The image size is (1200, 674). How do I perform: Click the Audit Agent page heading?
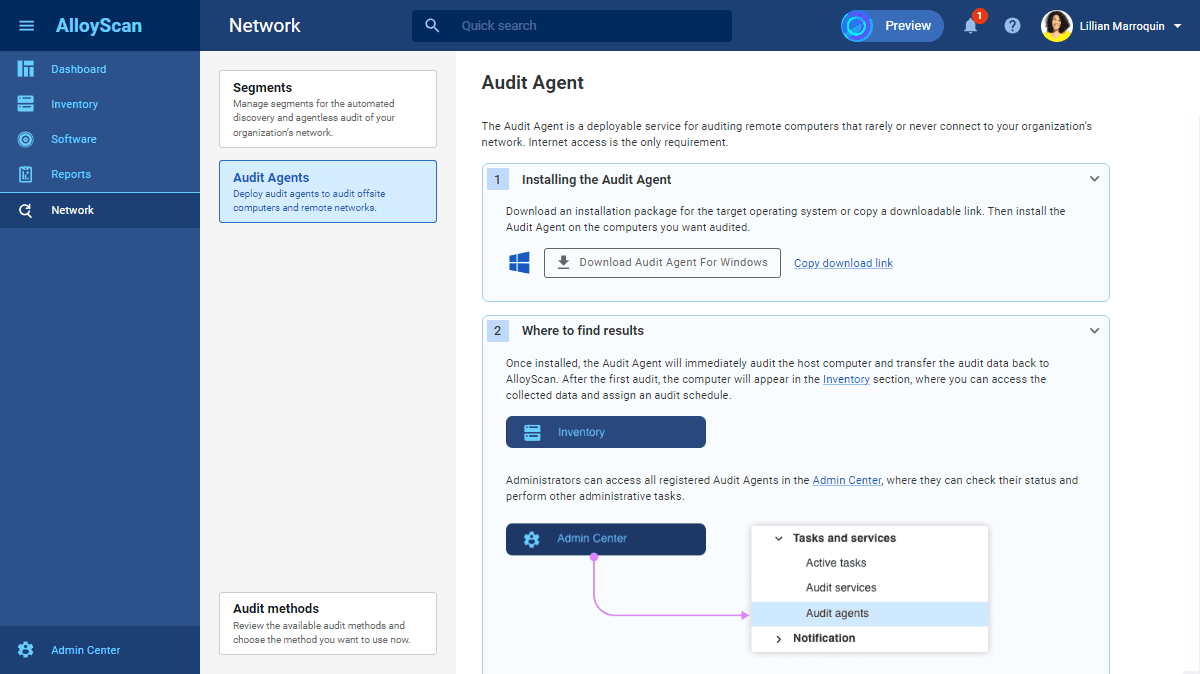coord(533,83)
